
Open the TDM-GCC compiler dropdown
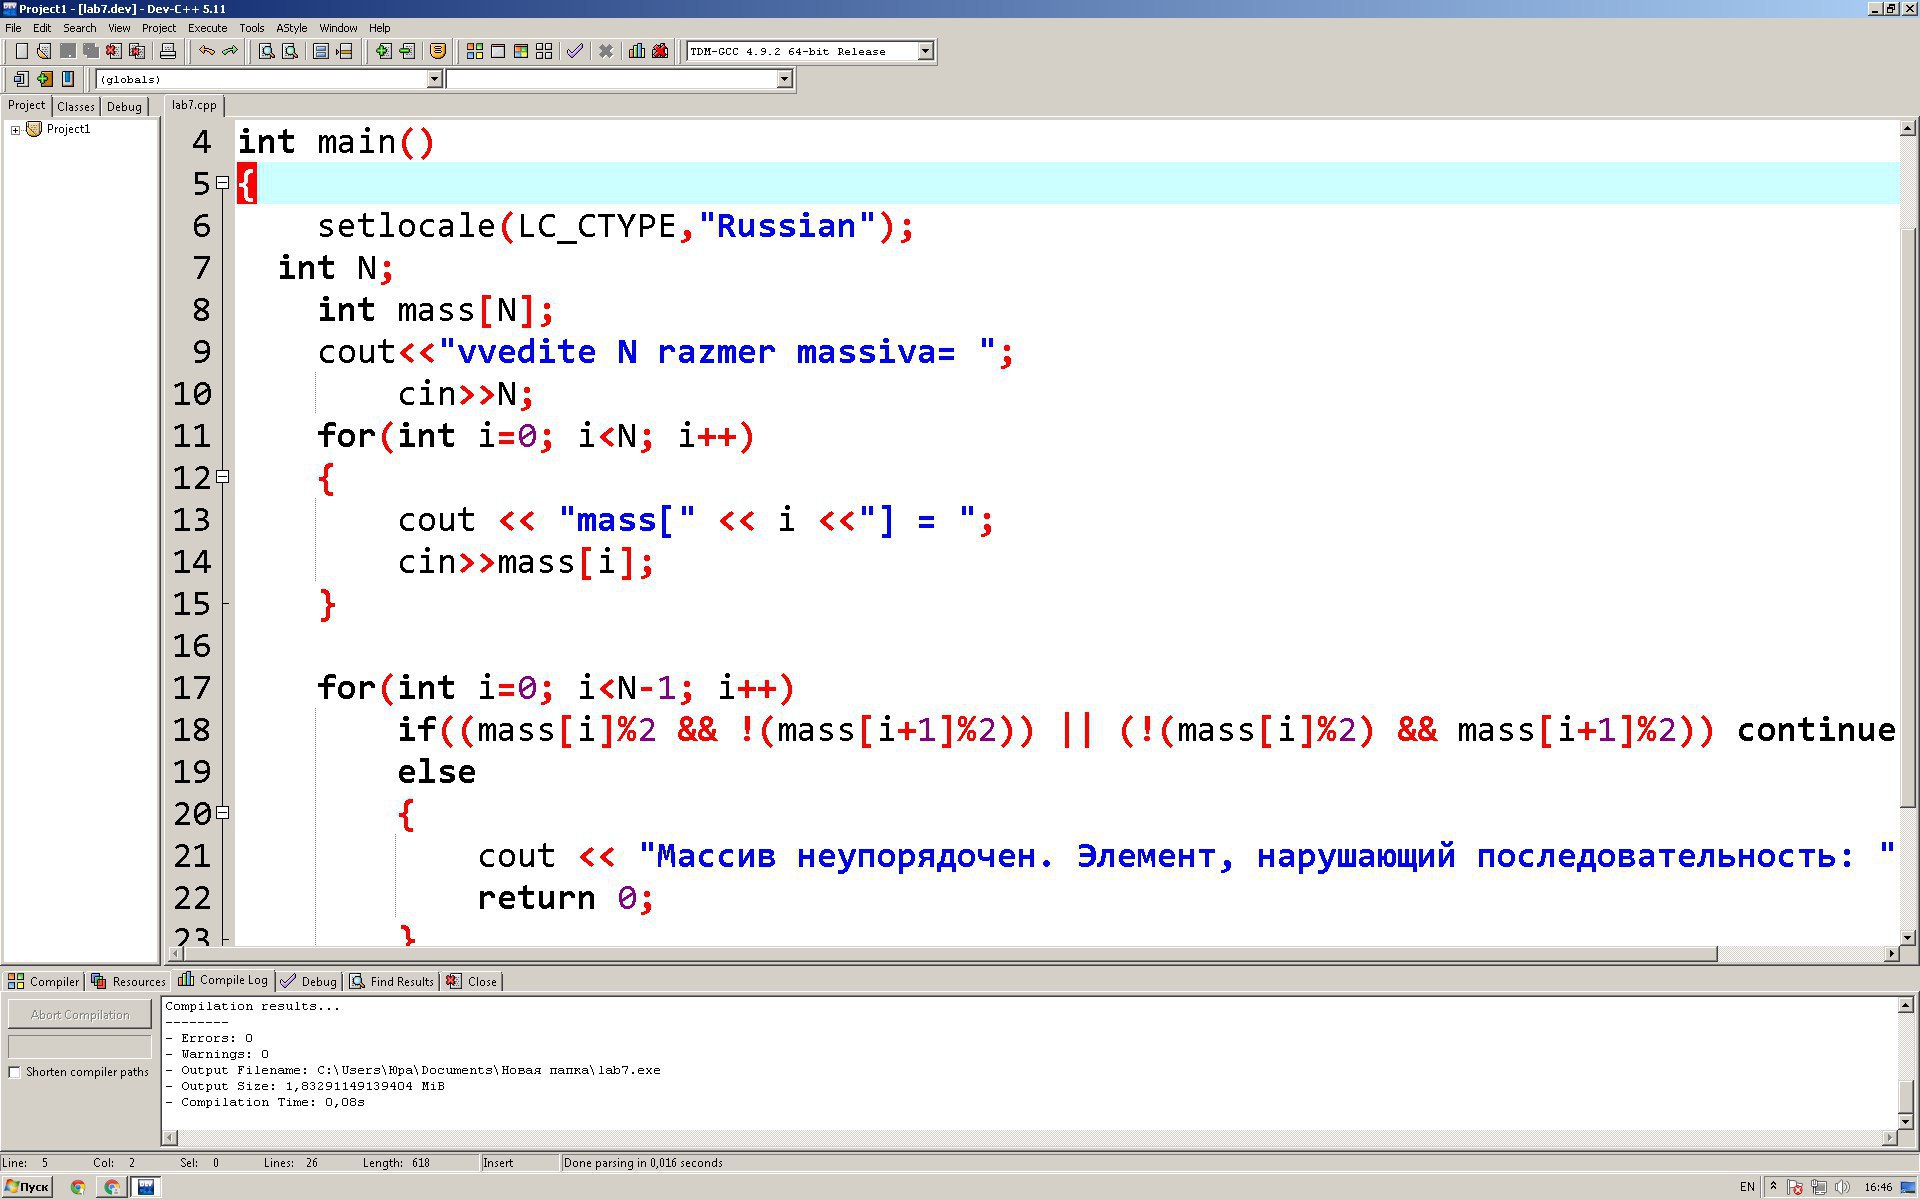point(925,51)
